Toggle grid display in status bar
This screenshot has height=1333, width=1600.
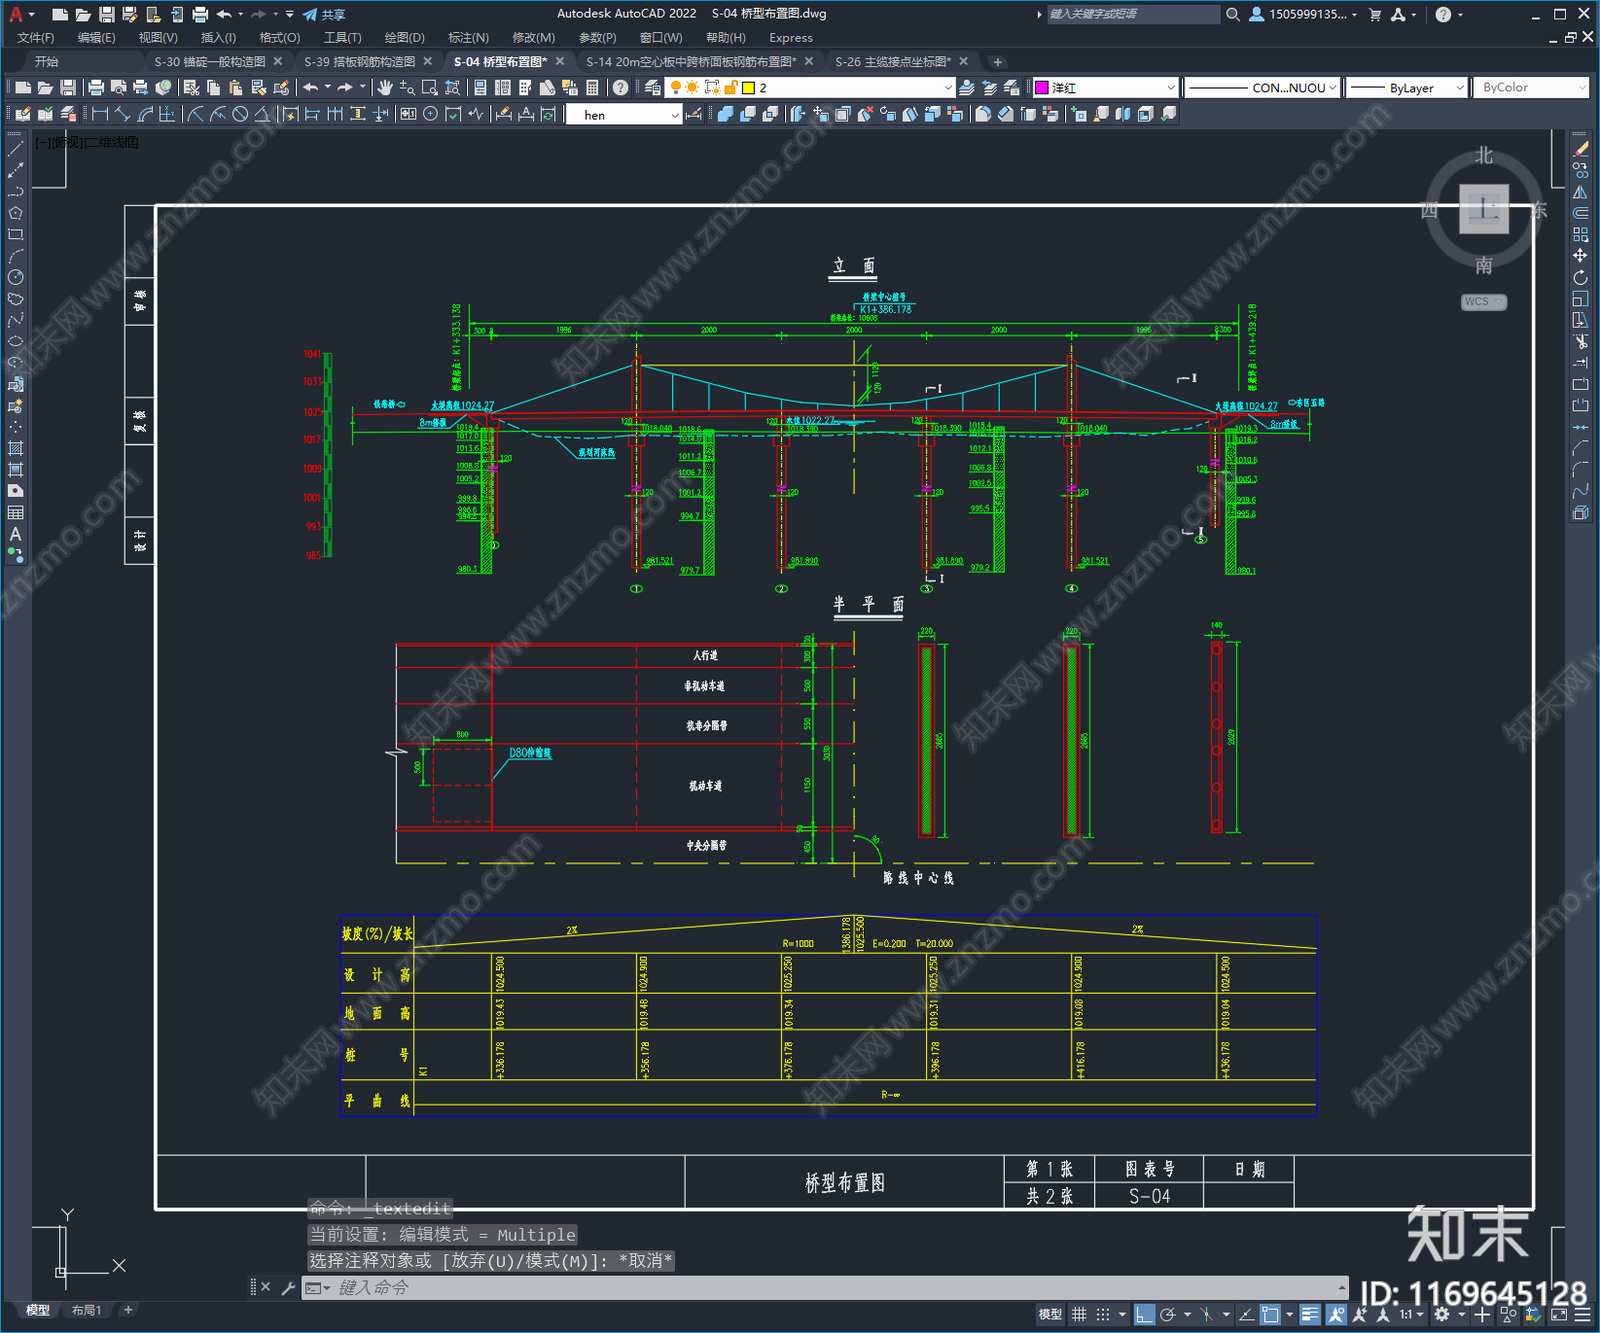pos(1079,1314)
